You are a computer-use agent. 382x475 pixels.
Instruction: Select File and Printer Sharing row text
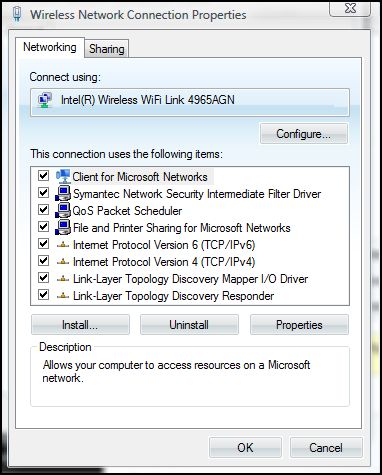click(182, 228)
